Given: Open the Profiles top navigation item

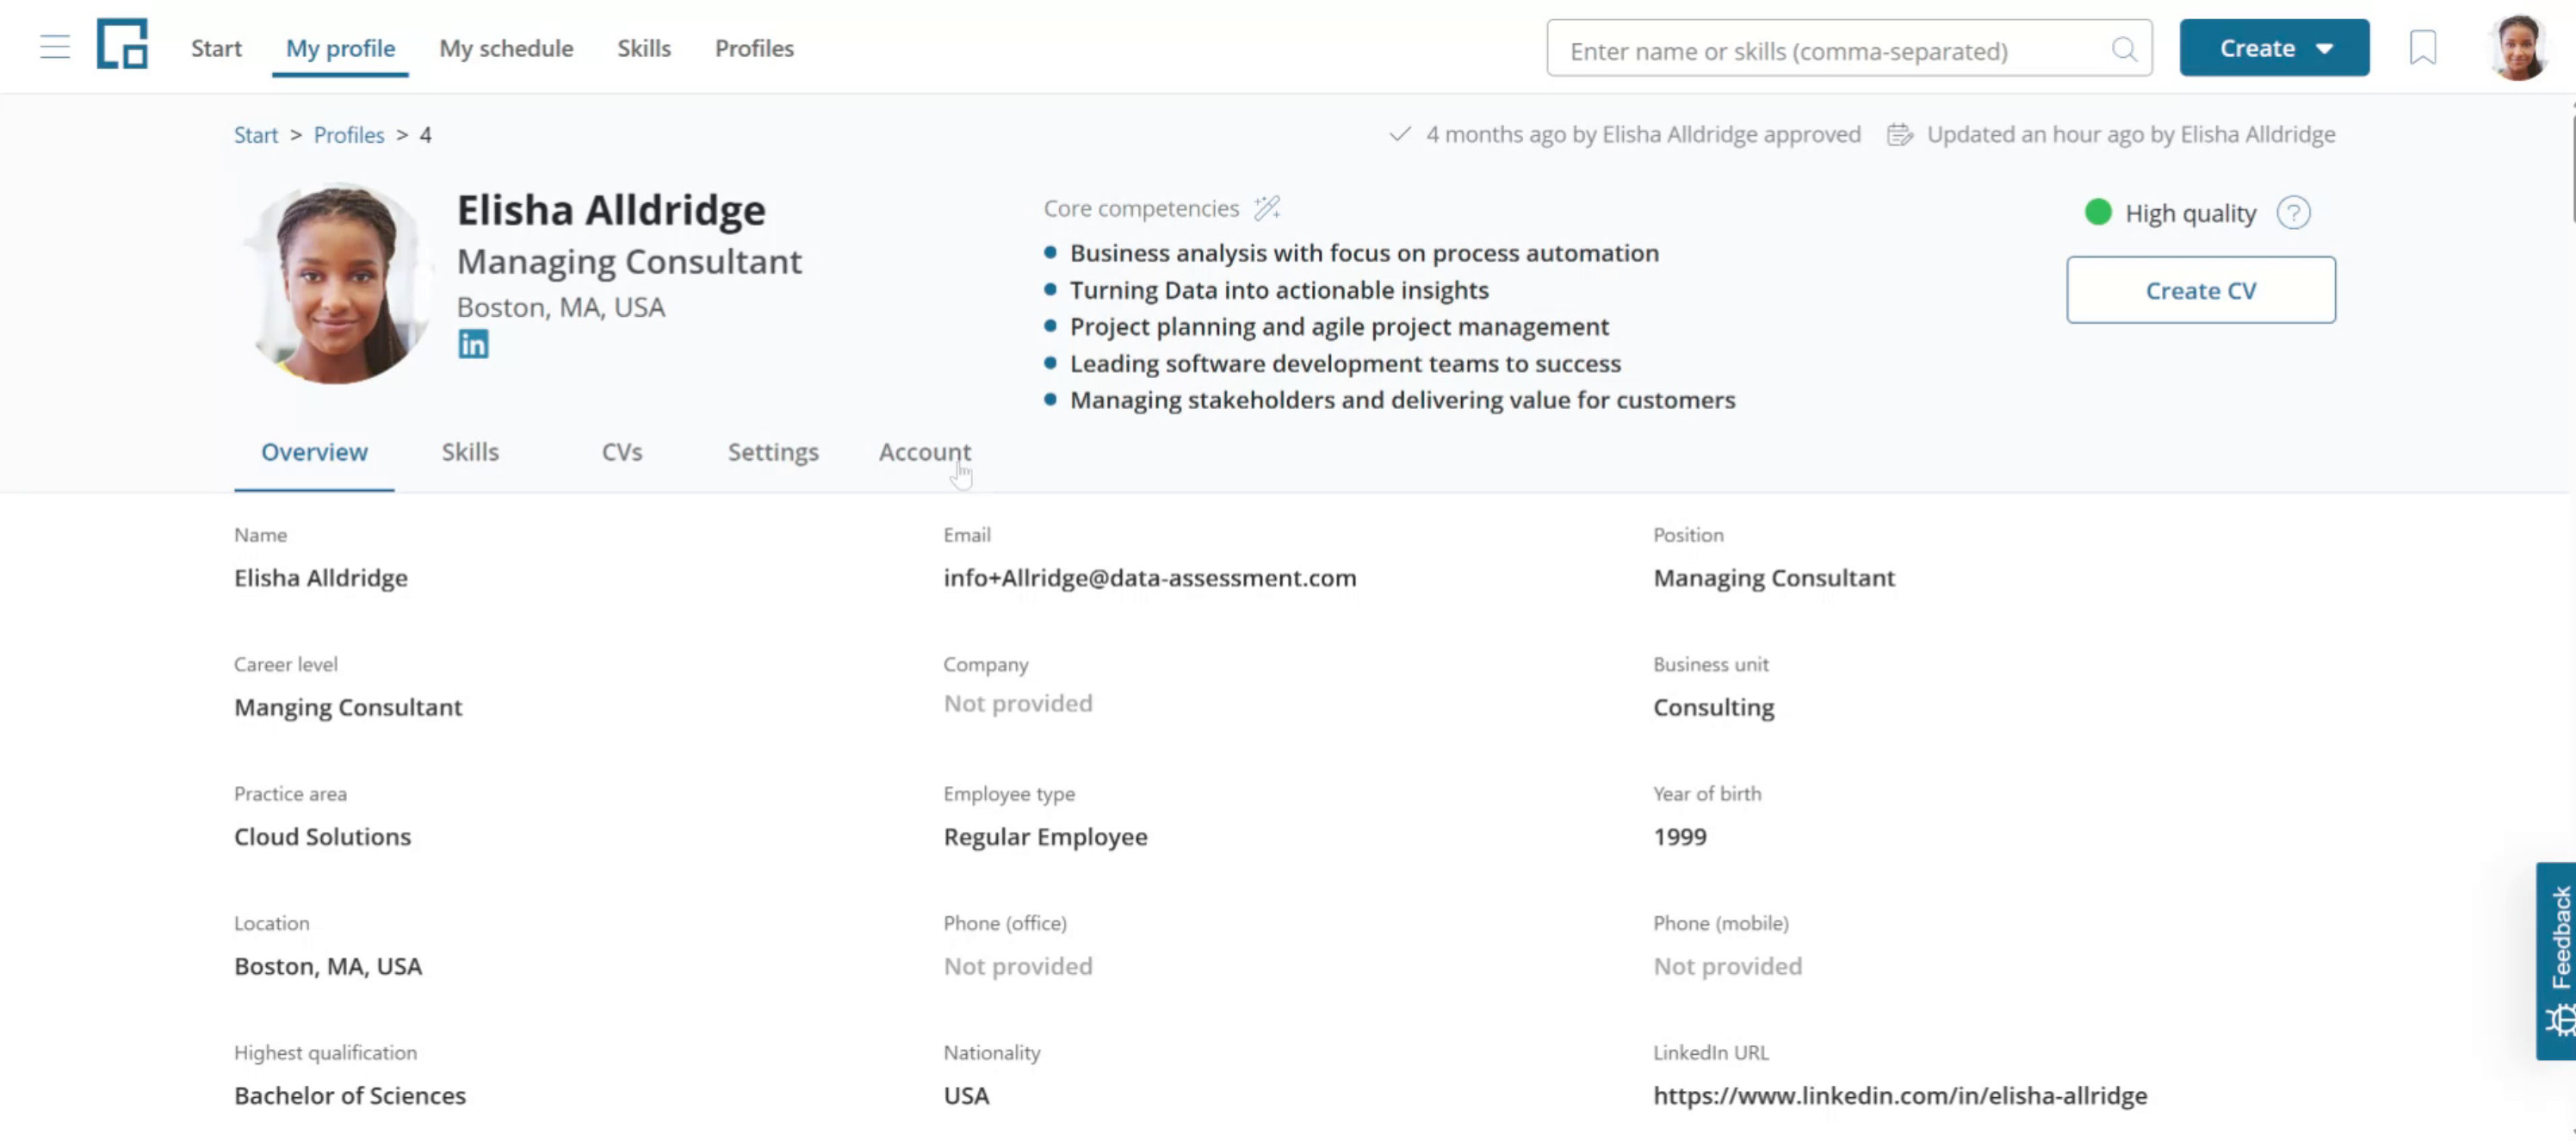Looking at the screenshot, I should click(754, 48).
